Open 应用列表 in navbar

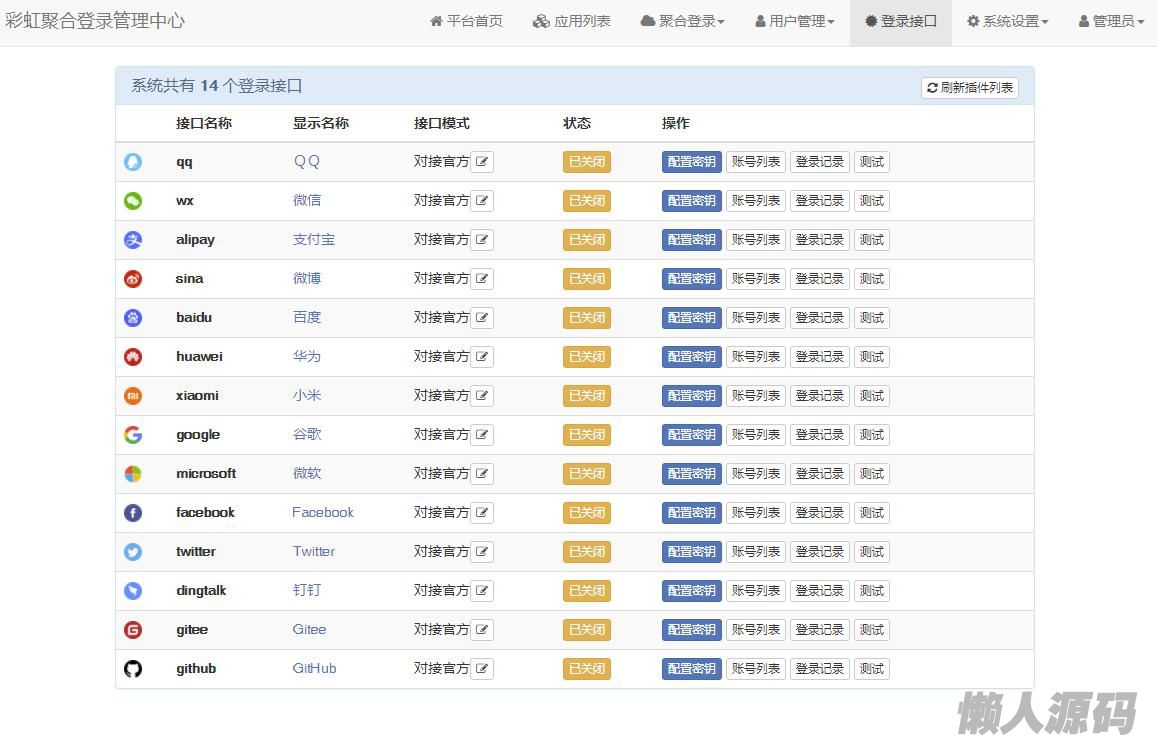[572, 21]
